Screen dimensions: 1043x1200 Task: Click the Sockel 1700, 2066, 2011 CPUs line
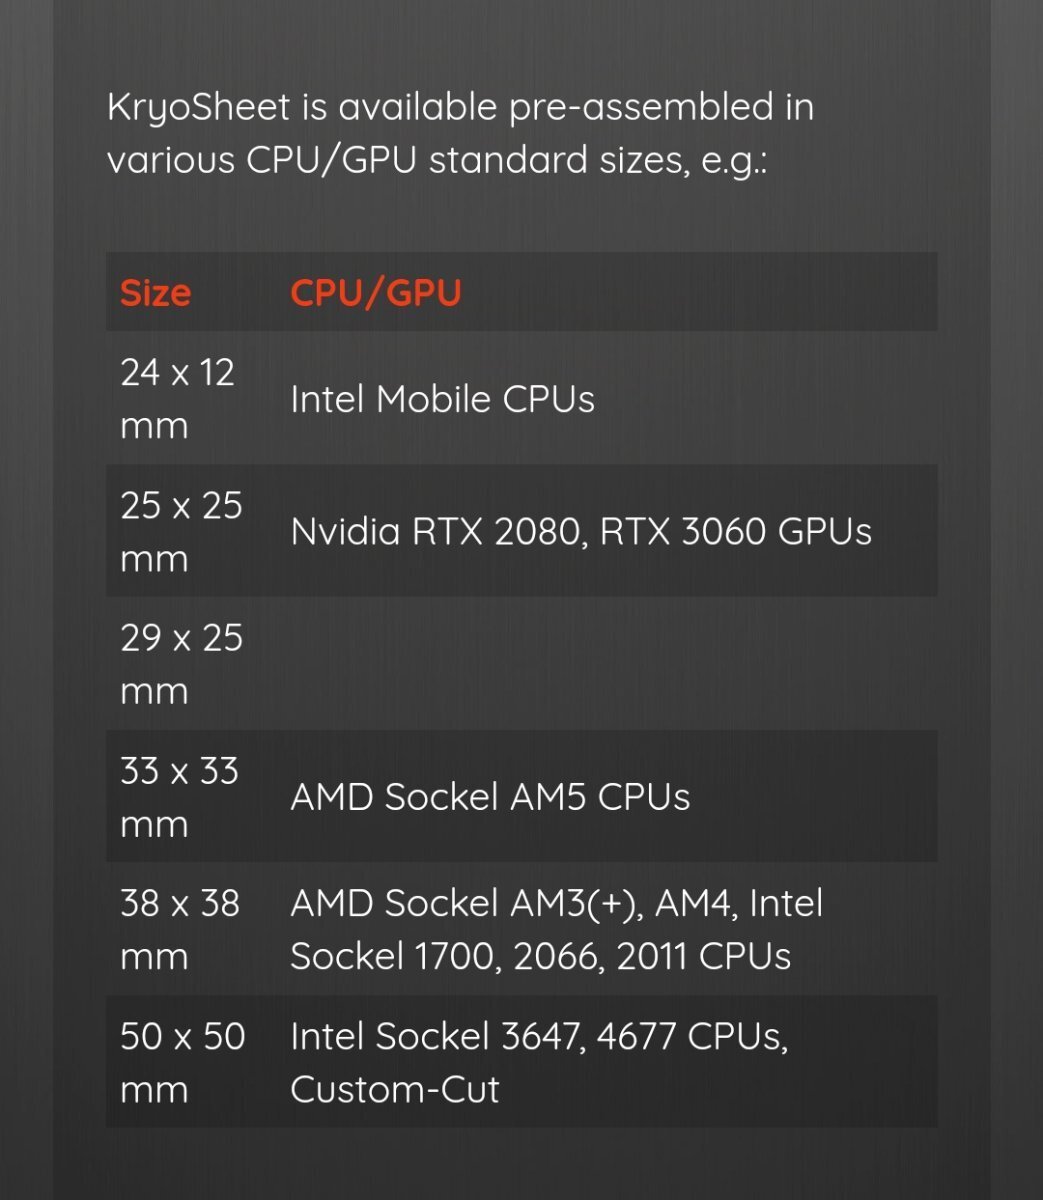(x=540, y=957)
